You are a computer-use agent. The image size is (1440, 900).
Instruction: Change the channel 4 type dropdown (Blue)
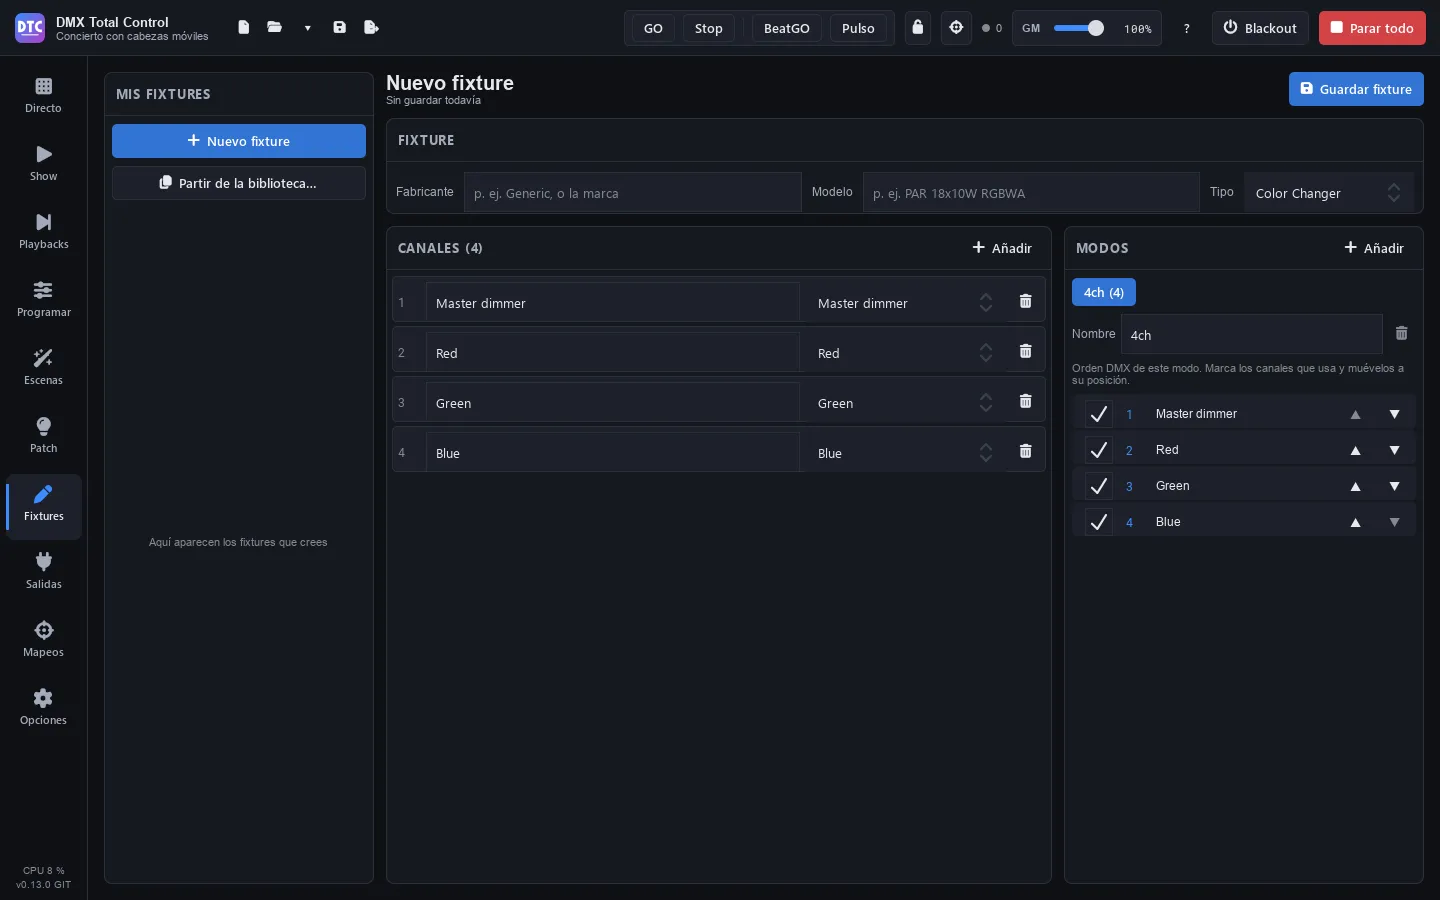(x=904, y=452)
